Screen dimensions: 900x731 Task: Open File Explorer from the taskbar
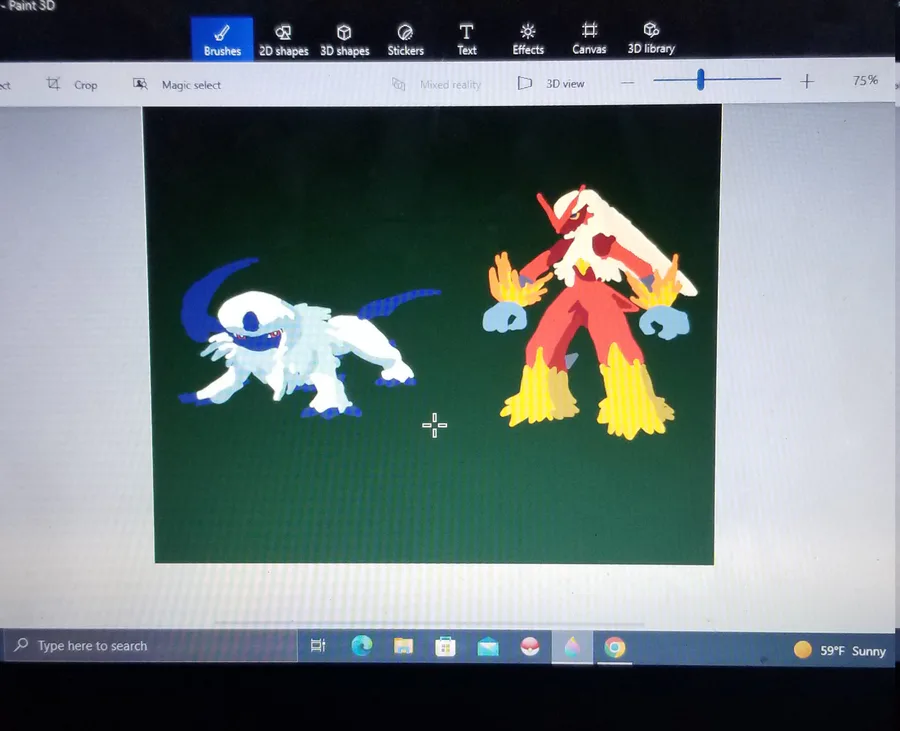pyautogui.click(x=404, y=647)
